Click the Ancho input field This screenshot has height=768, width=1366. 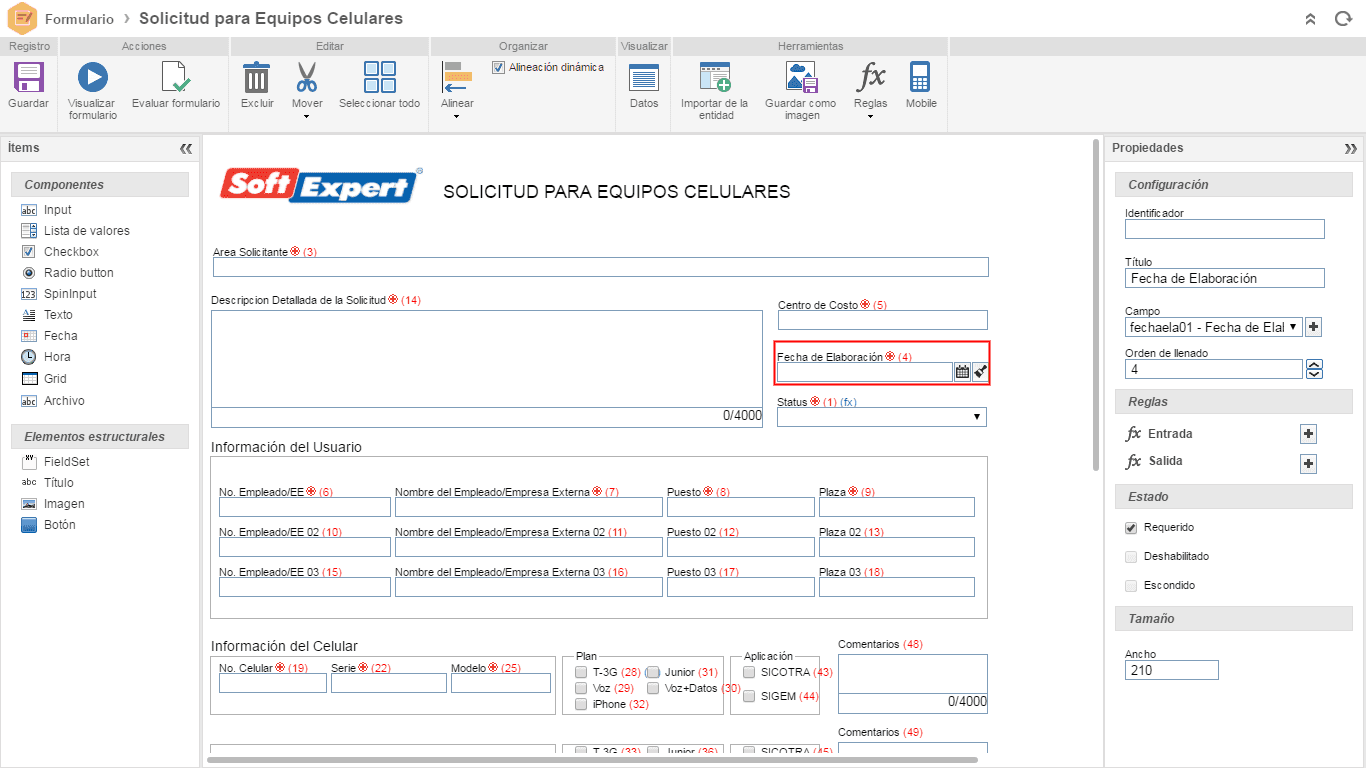(x=1172, y=670)
